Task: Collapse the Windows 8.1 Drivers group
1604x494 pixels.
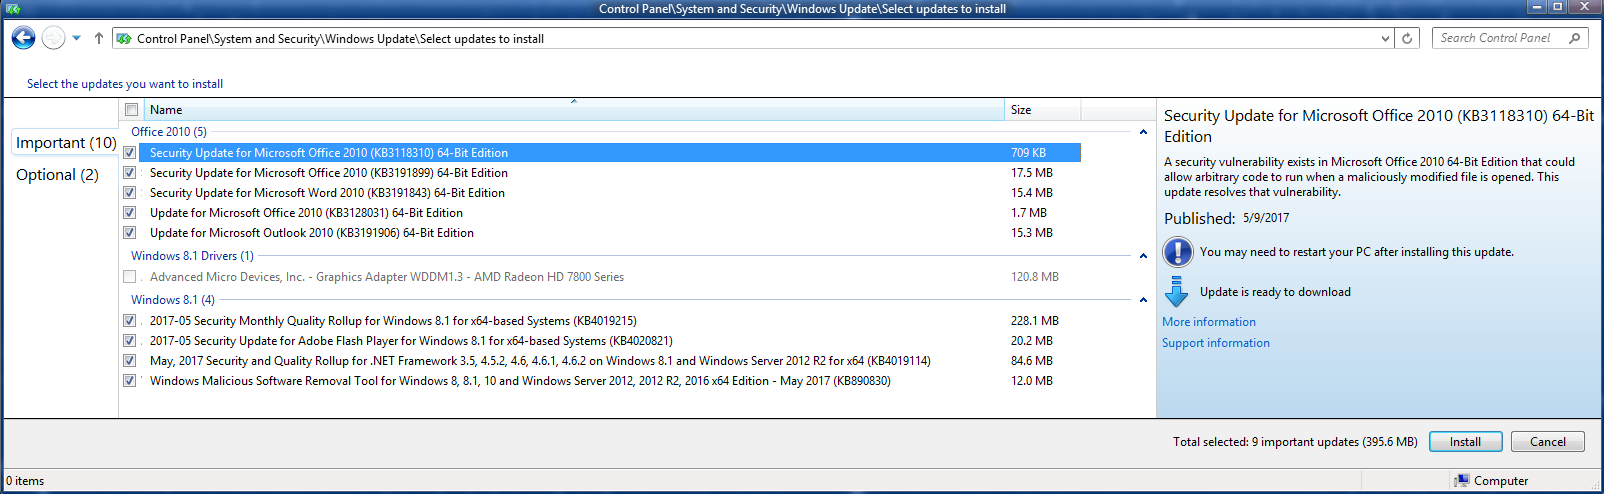Action: (x=1143, y=256)
